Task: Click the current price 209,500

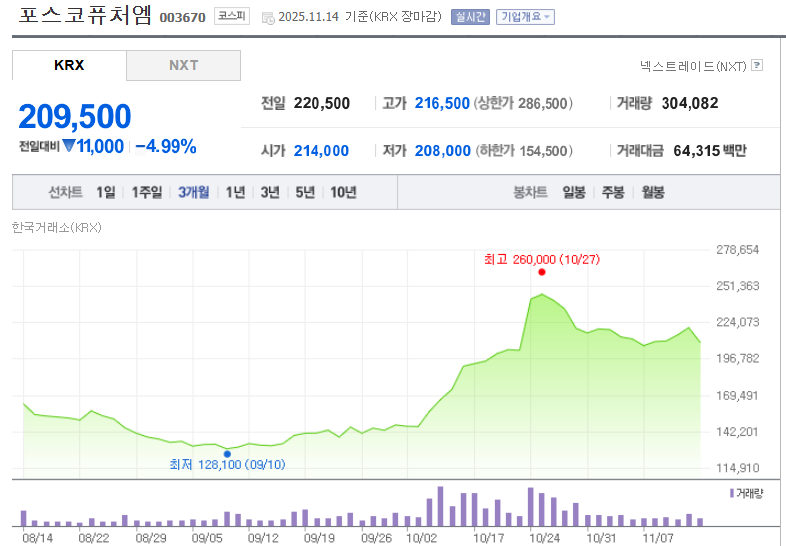Action: click(75, 116)
